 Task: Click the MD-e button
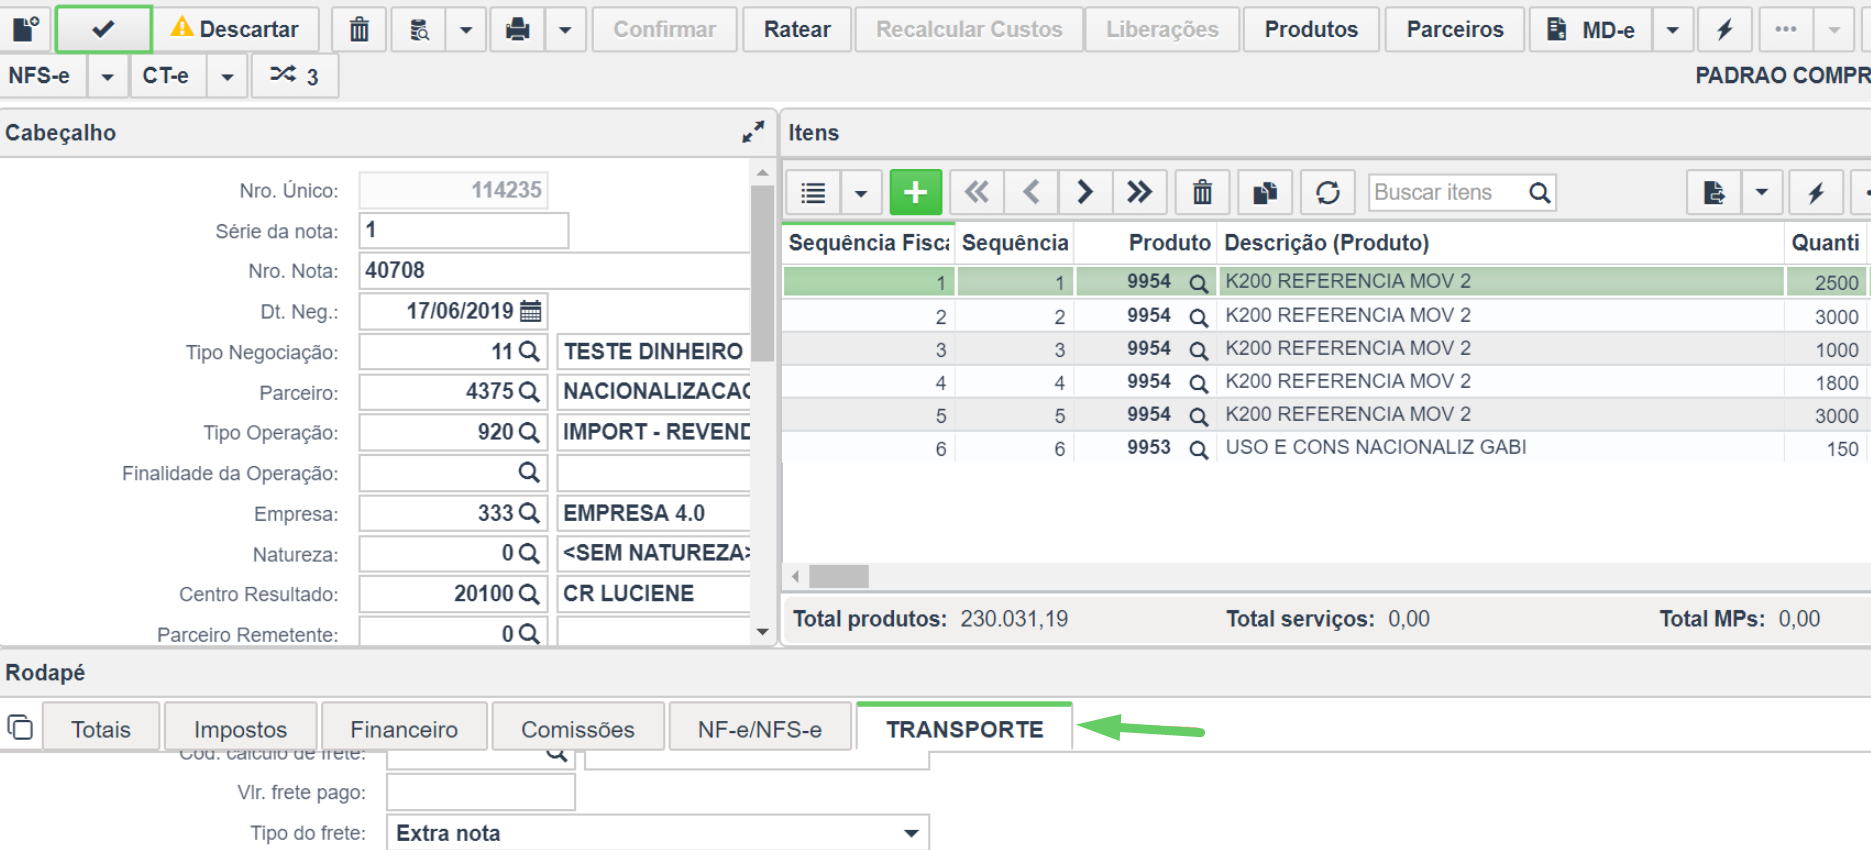[x=1591, y=29]
